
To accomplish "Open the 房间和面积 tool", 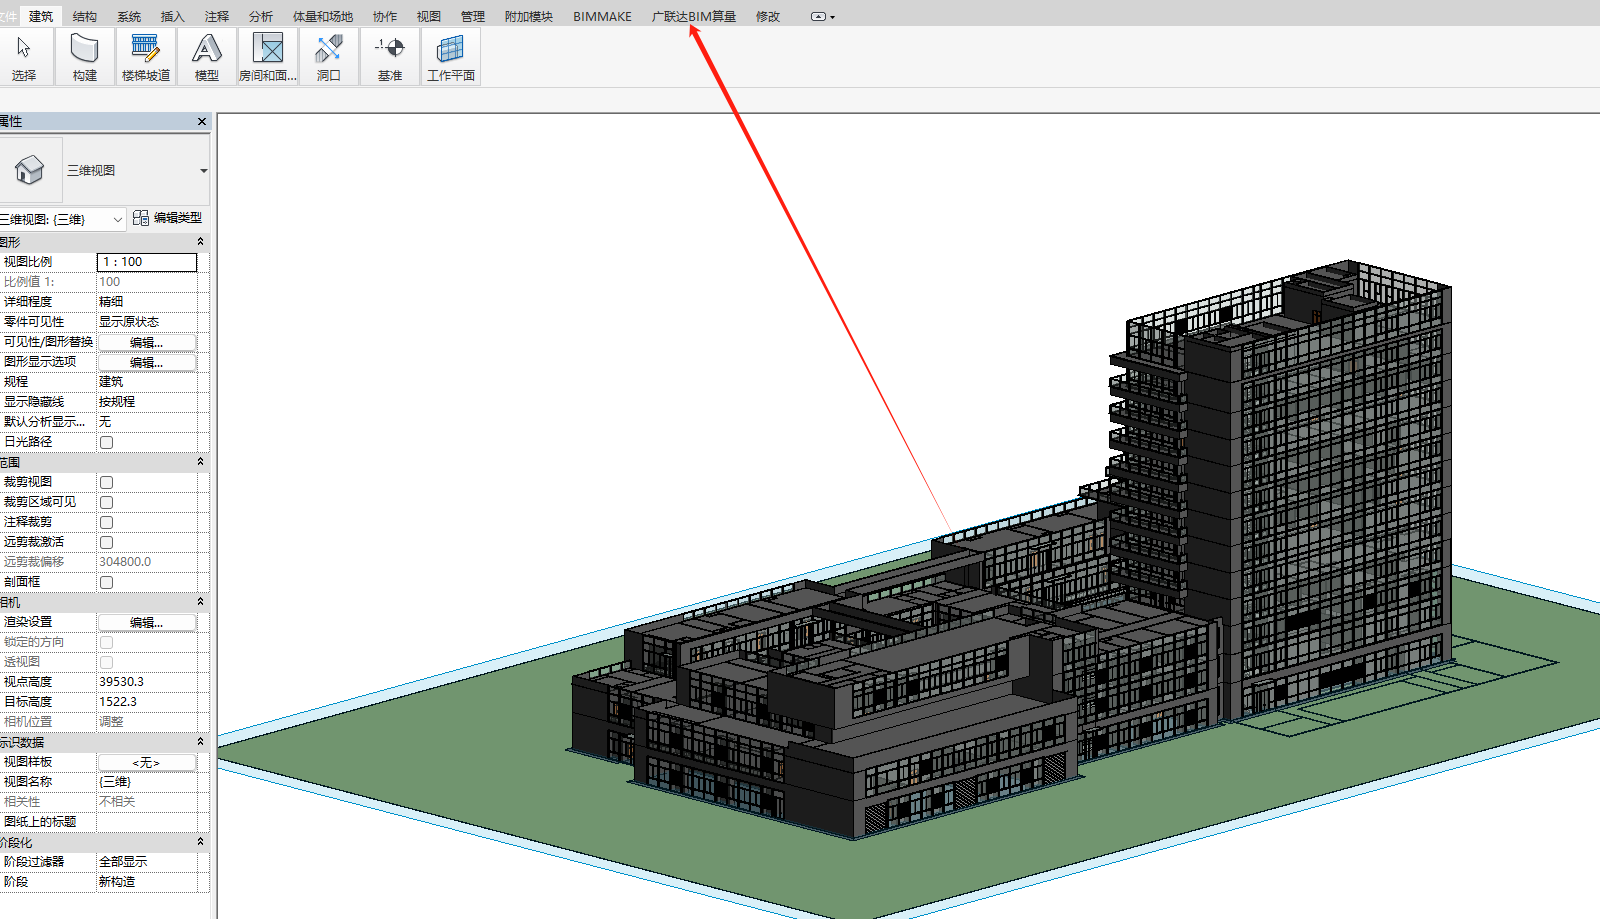I will coord(268,57).
